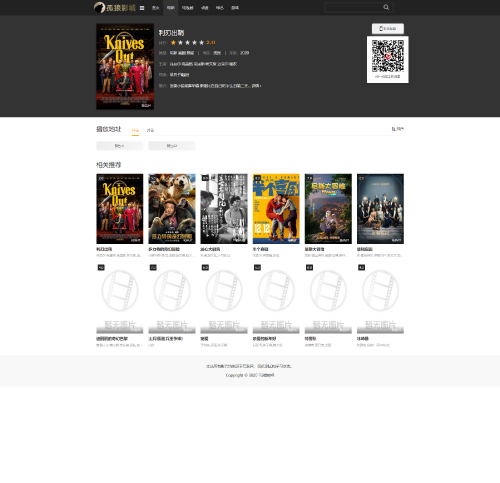Click the second episode button
This screenshot has height=483, width=500.
tap(172, 146)
